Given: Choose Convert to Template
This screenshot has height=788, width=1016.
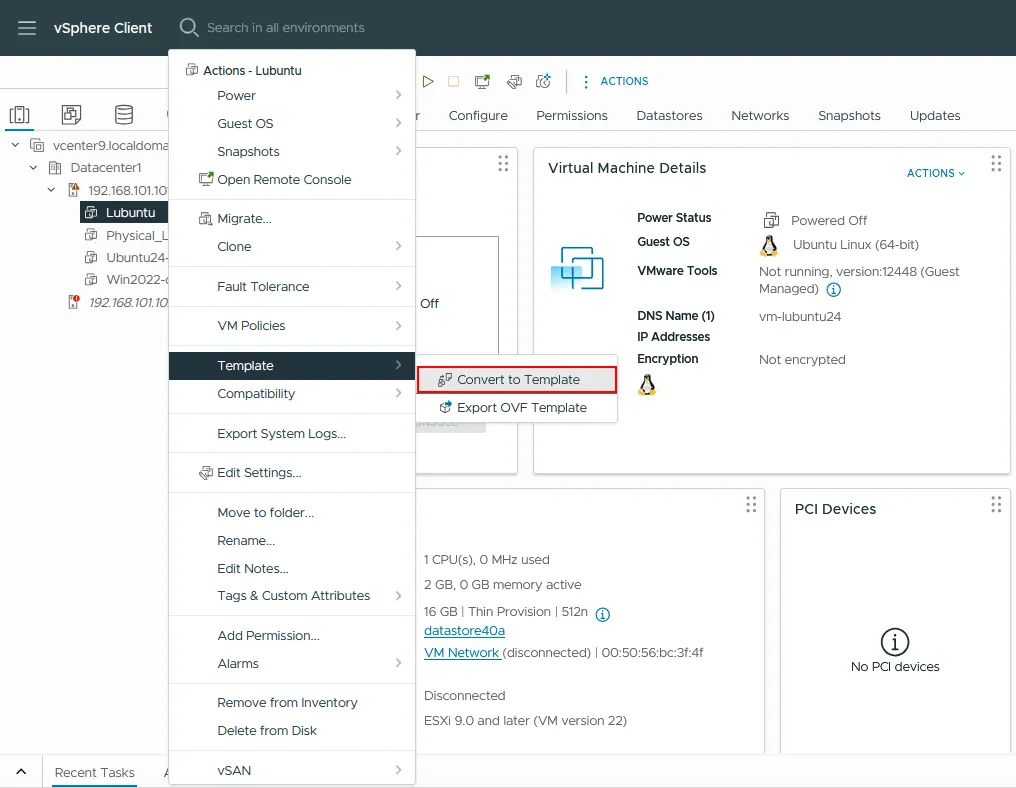Looking at the screenshot, I should pyautogui.click(x=517, y=380).
